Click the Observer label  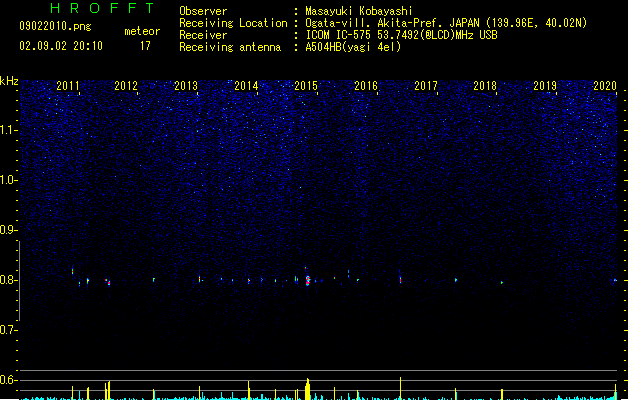pos(203,11)
